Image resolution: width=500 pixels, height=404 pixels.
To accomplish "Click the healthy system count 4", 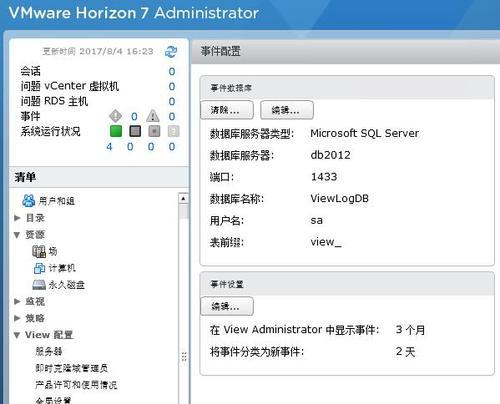I will (109, 147).
